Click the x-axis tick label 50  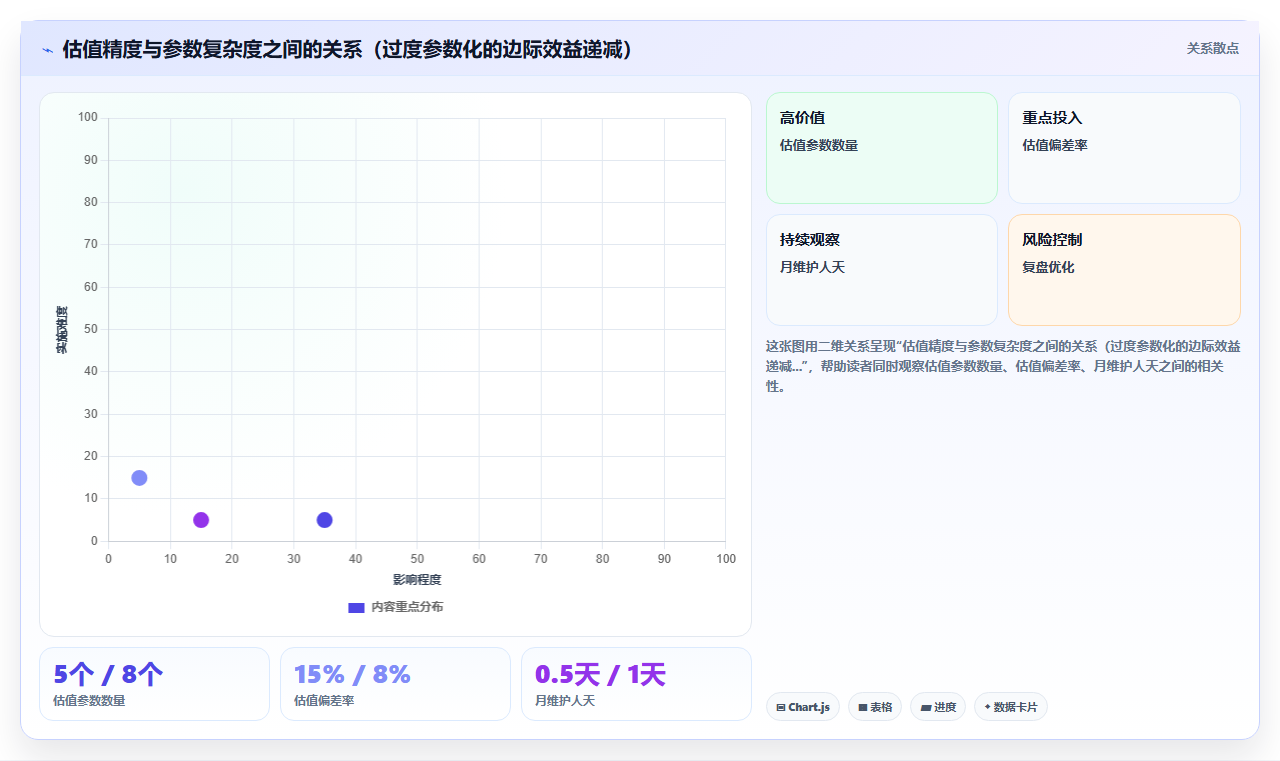[x=417, y=559]
